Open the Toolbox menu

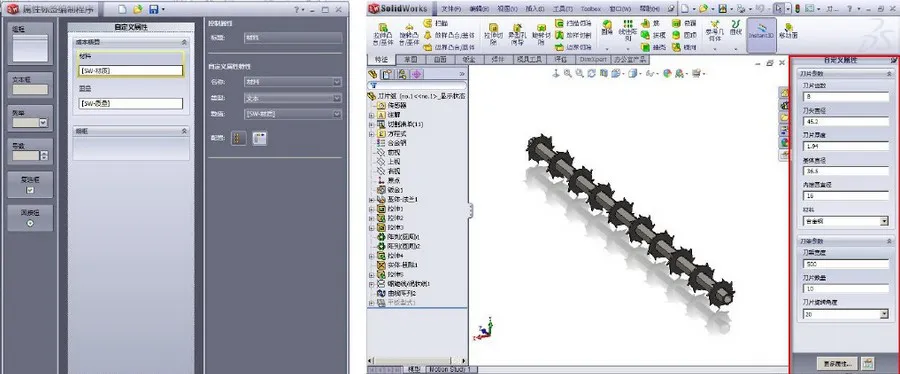[x=591, y=9]
